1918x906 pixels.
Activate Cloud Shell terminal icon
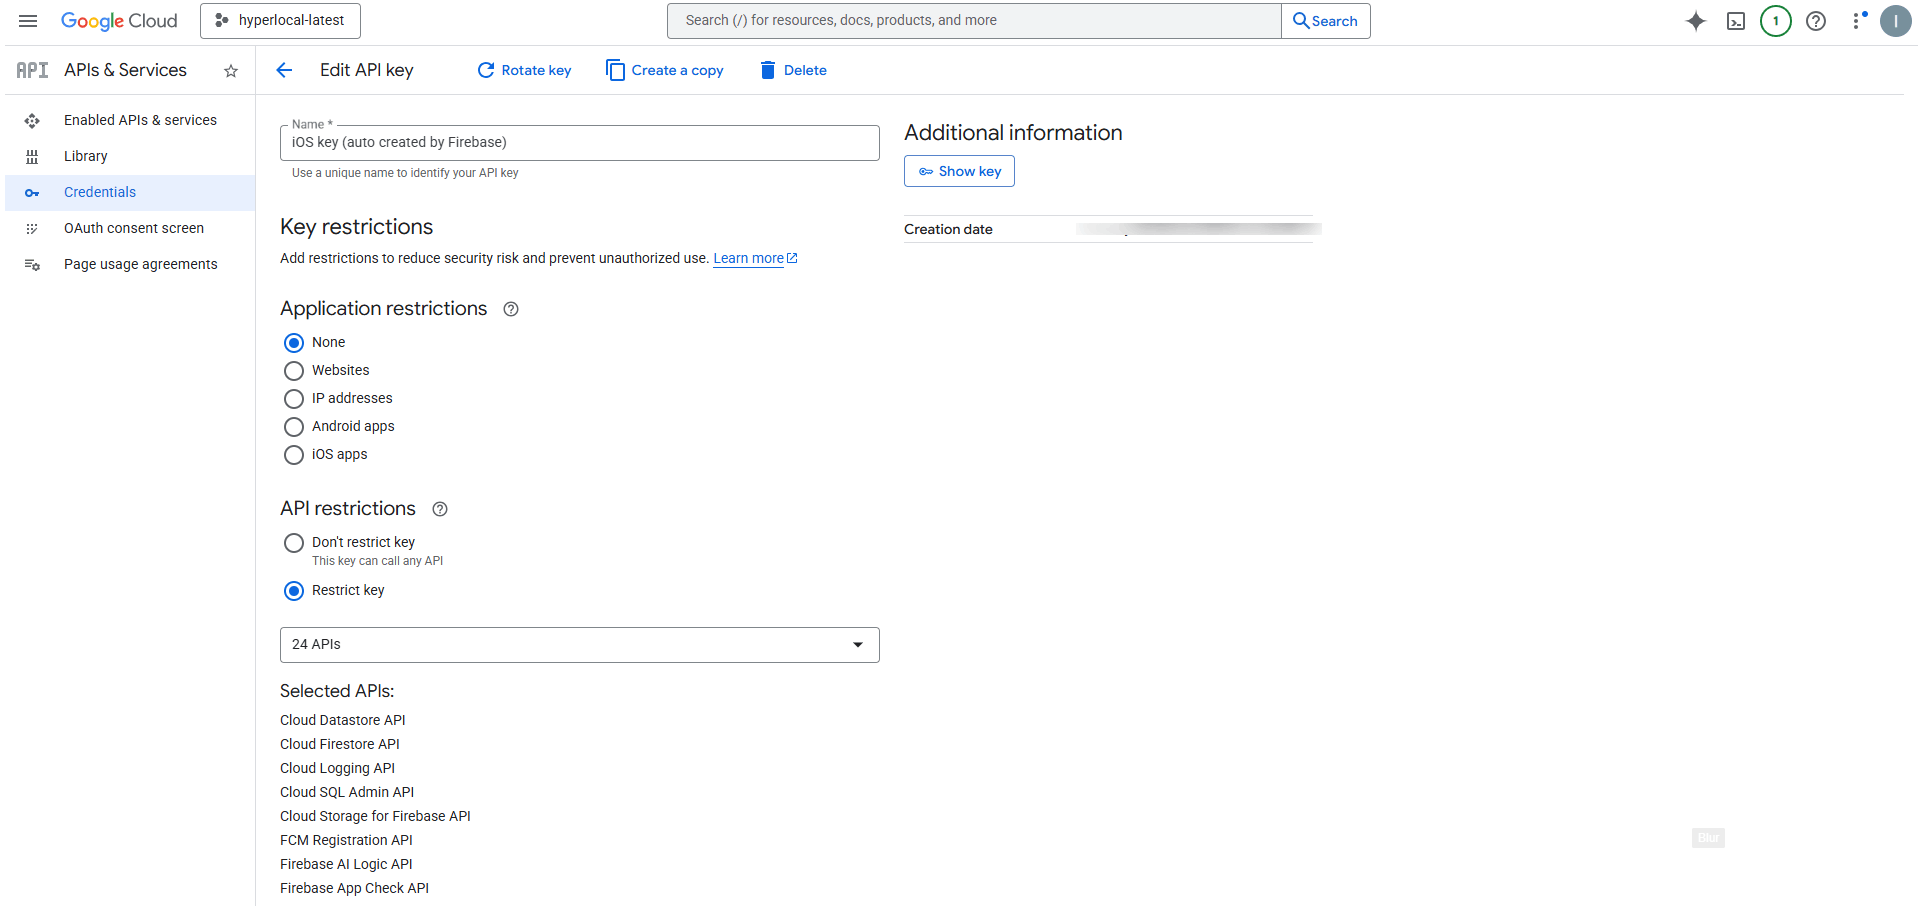pos(1736,21)
